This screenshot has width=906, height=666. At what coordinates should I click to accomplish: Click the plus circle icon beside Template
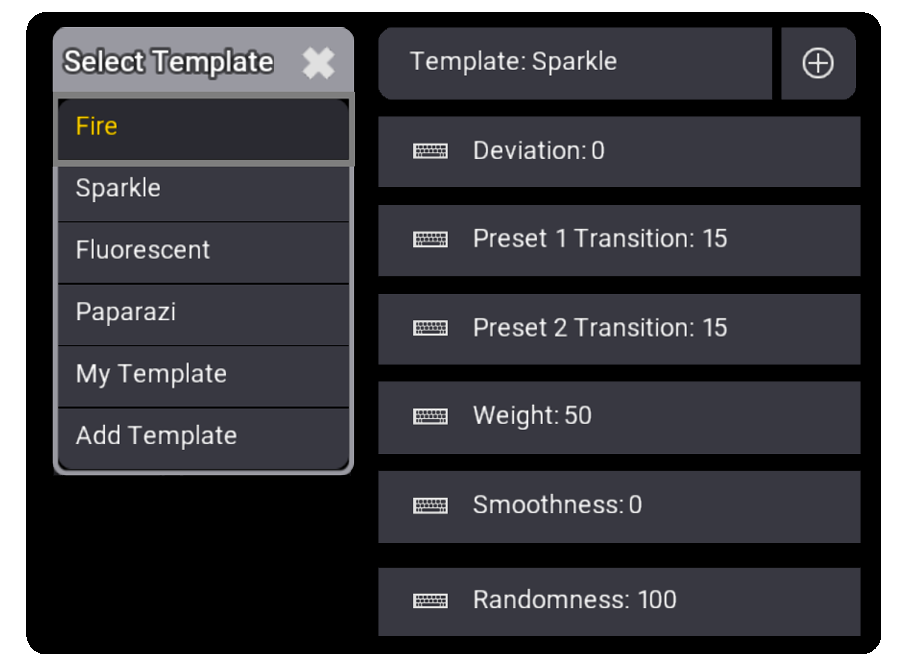pyautogui.click(x=818, y=63)
